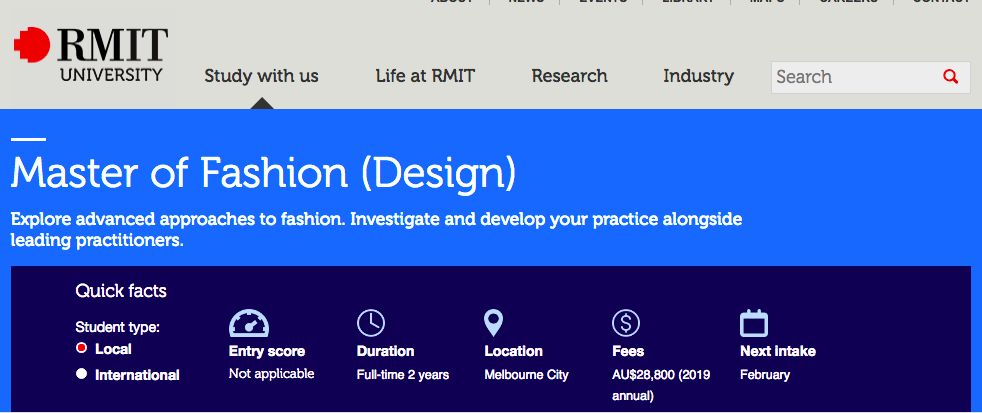Image resolution: width=982 pixels, height=413 pixels.
Task: Click the red search magnifier icon
Action: point(950,77)
